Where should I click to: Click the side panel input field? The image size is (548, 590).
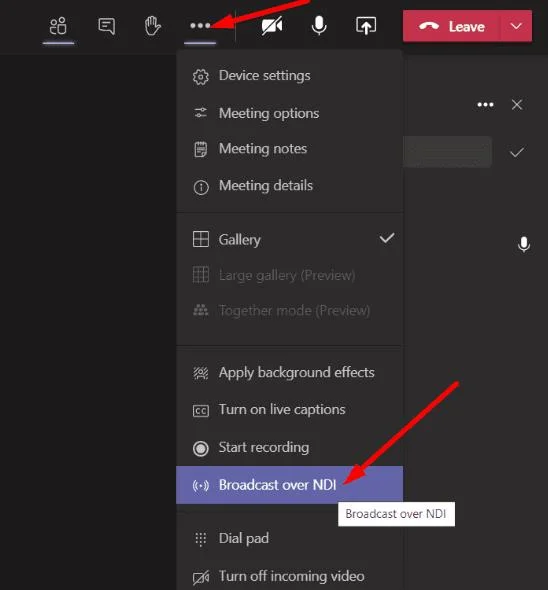[x=447, y=152]
